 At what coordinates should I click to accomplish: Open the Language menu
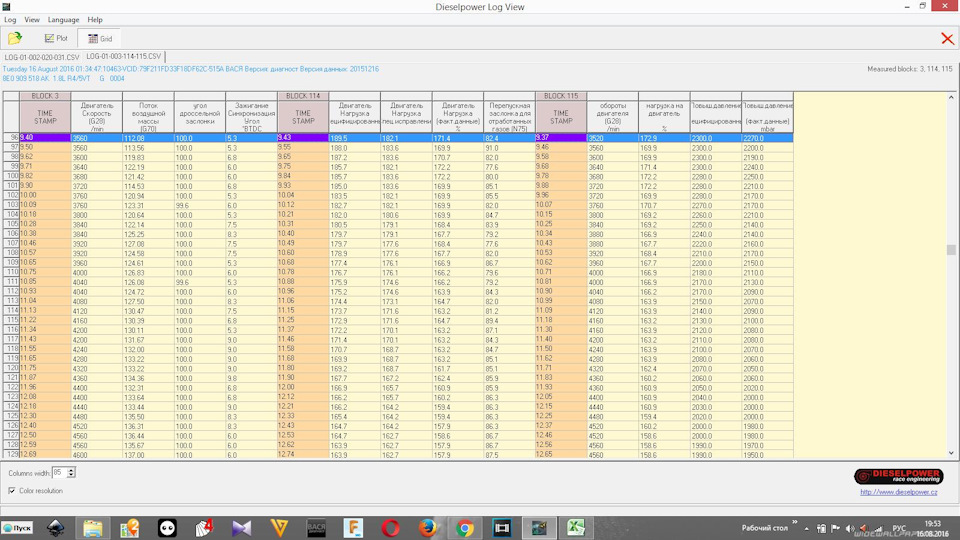(63, 19)
